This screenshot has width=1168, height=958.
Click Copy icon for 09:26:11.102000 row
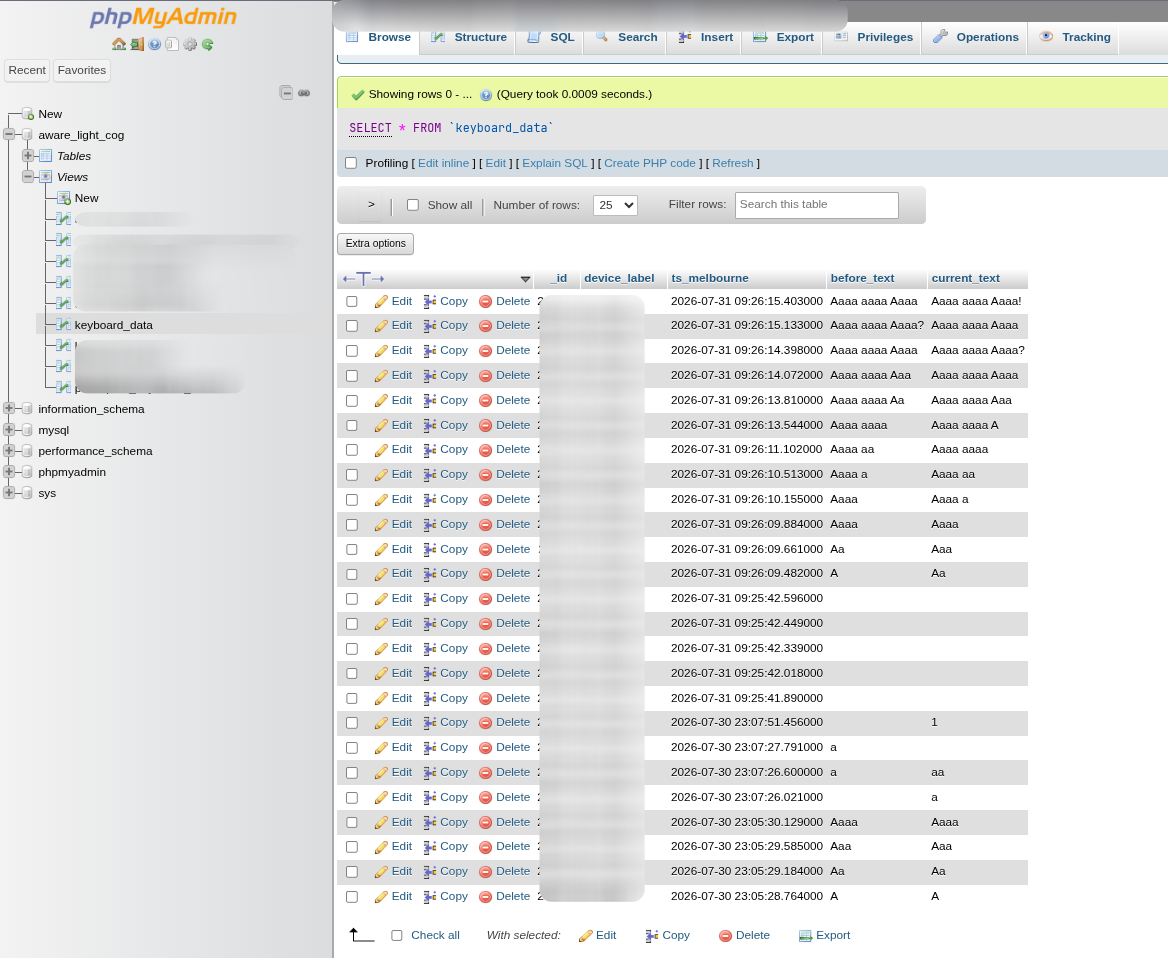430,449
